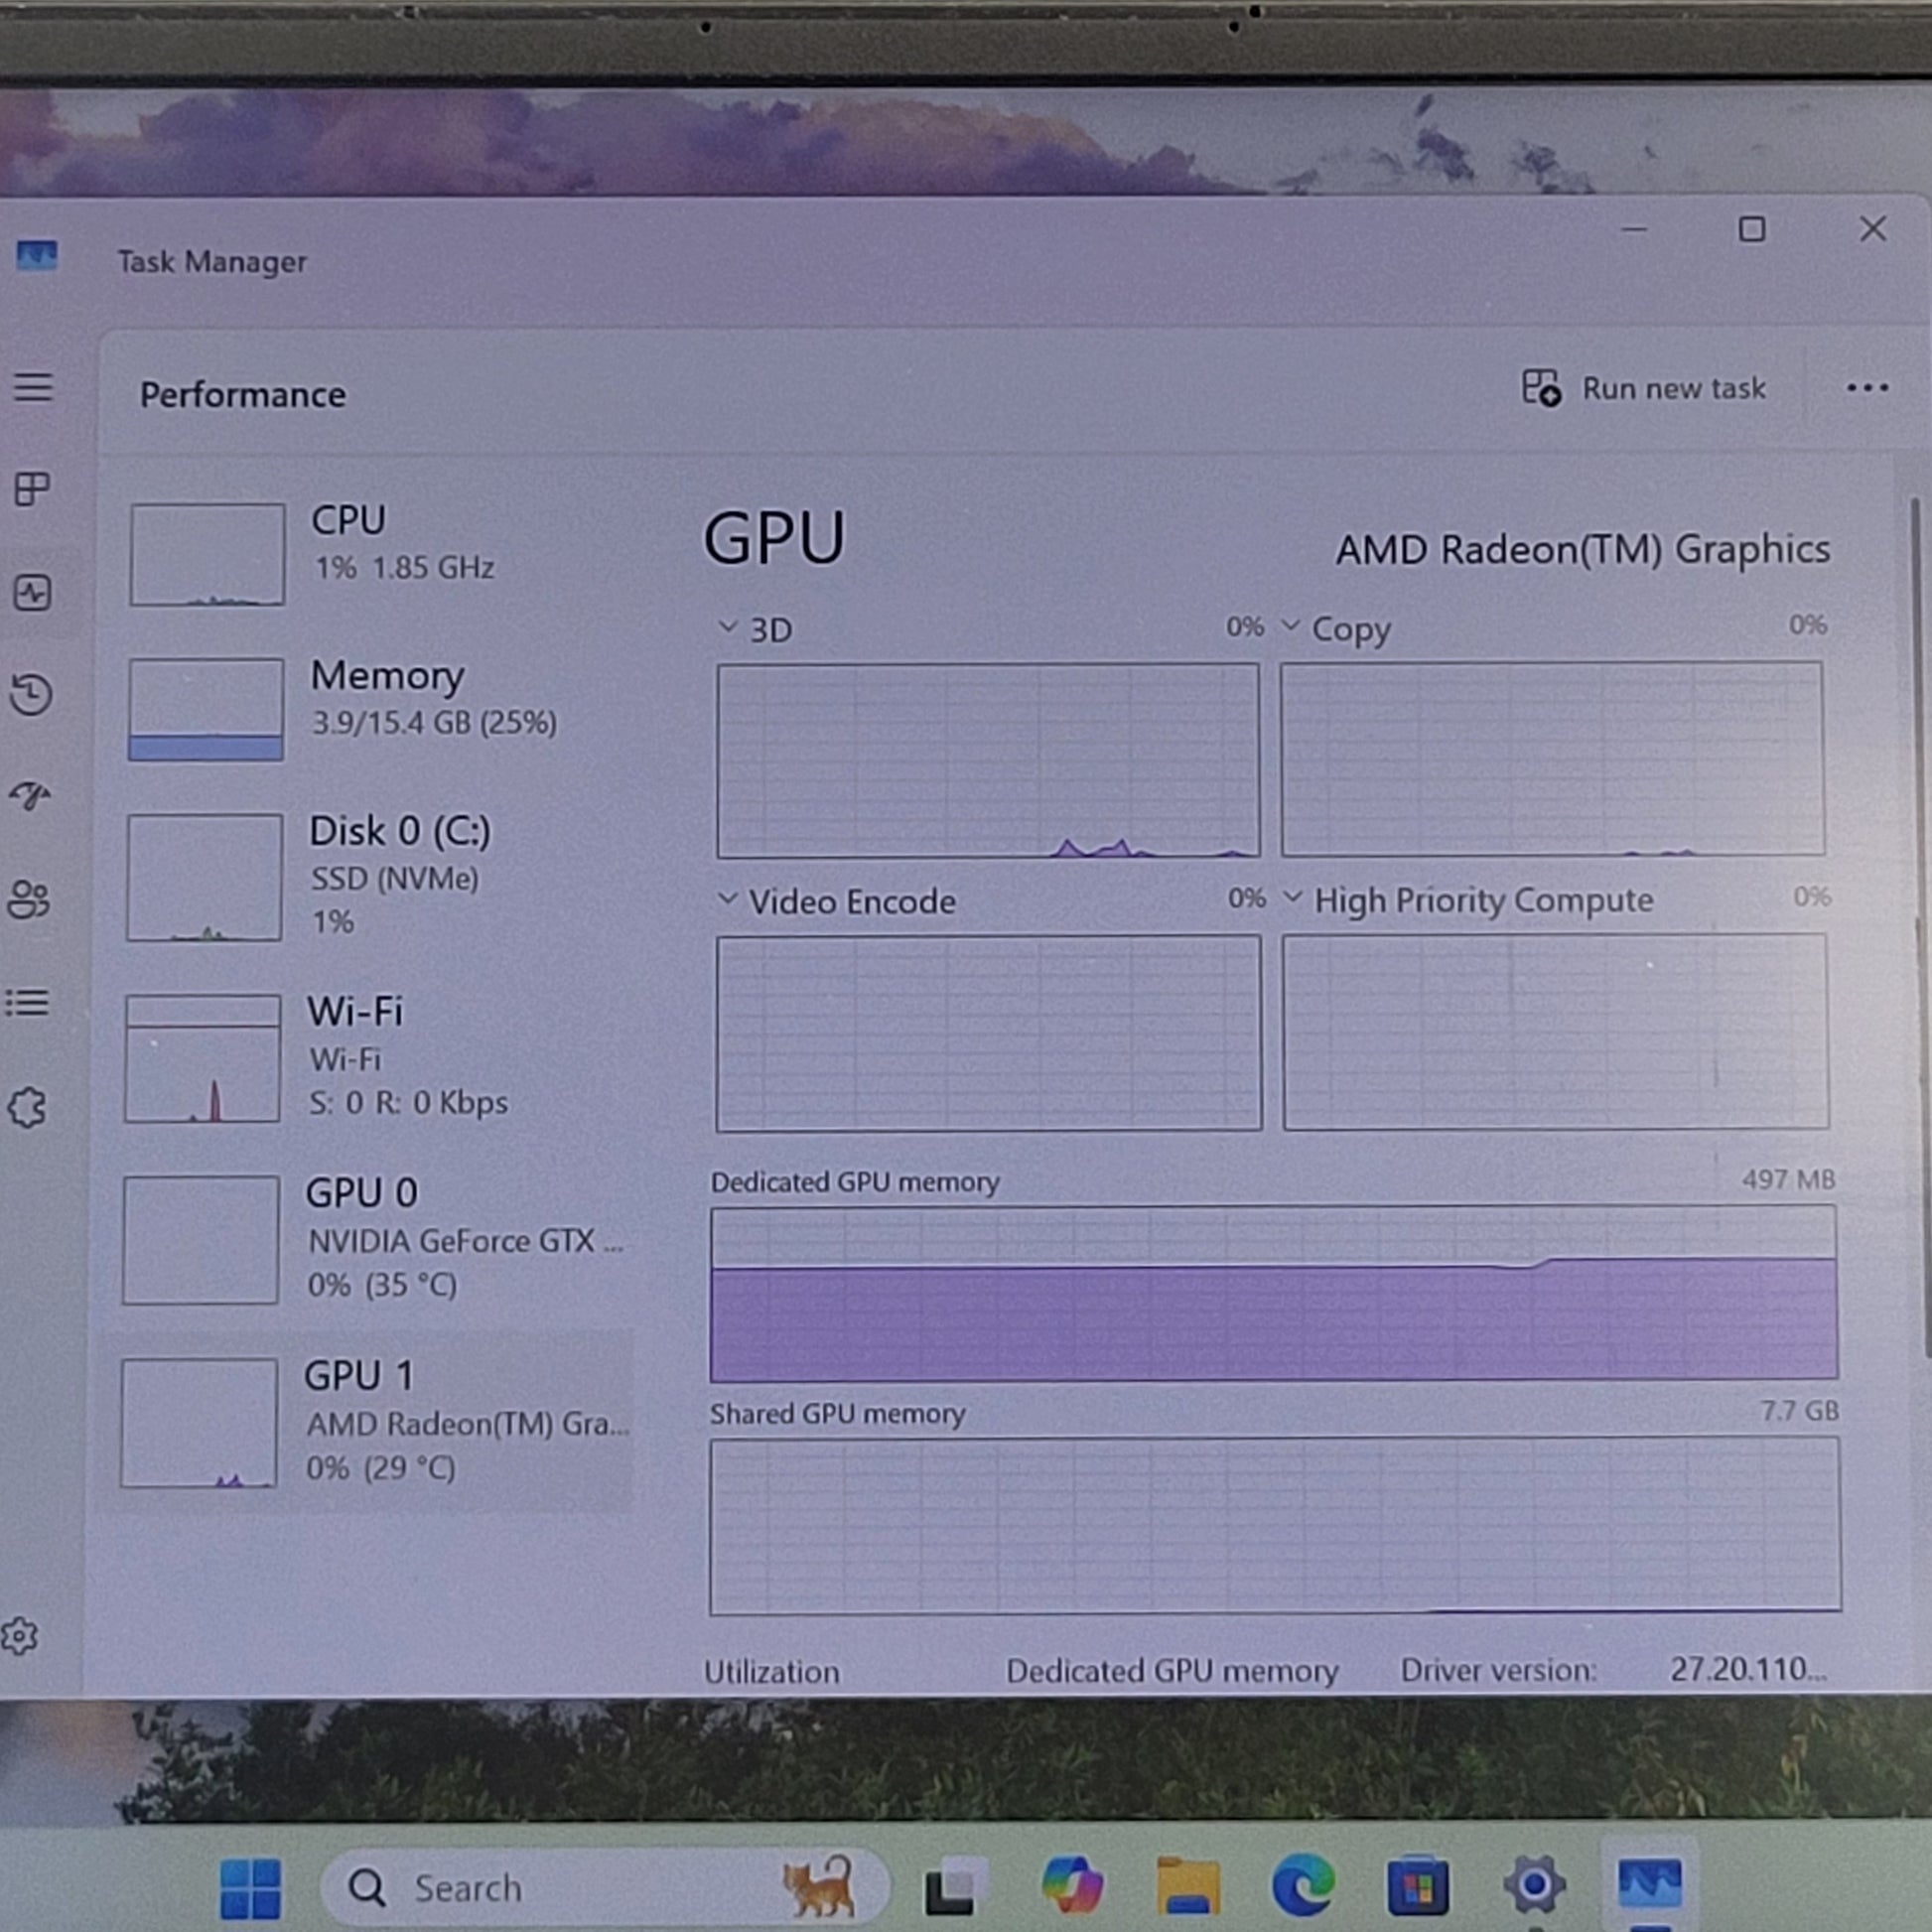Viewport: 1932px width, 1932px height.
Task: Open the Processes page icon in sidebar
Action: point(31,490)
